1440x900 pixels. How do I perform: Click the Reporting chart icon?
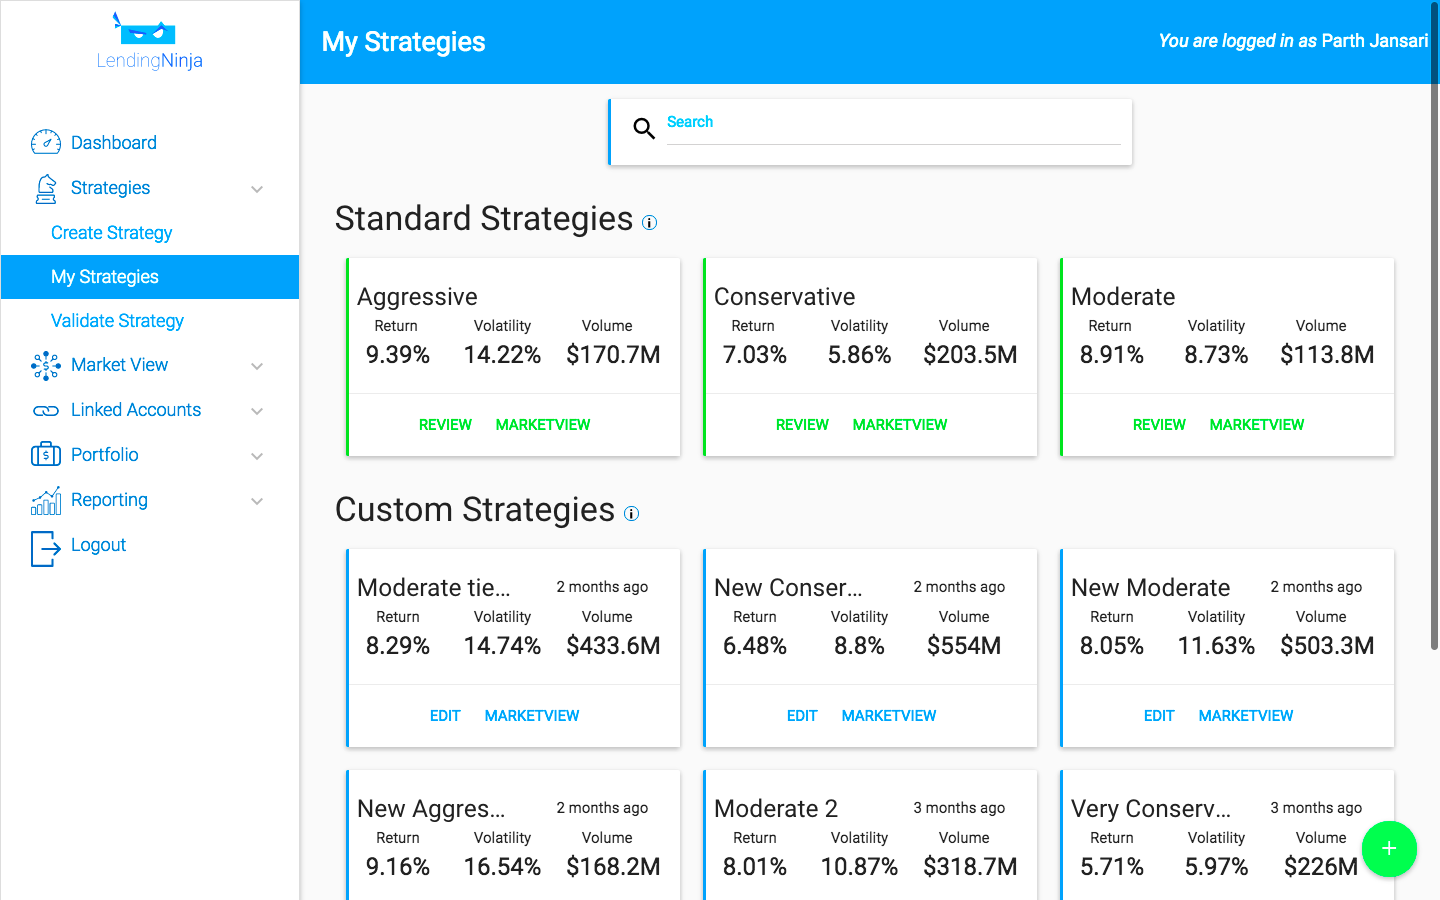[x=46, y=501]
